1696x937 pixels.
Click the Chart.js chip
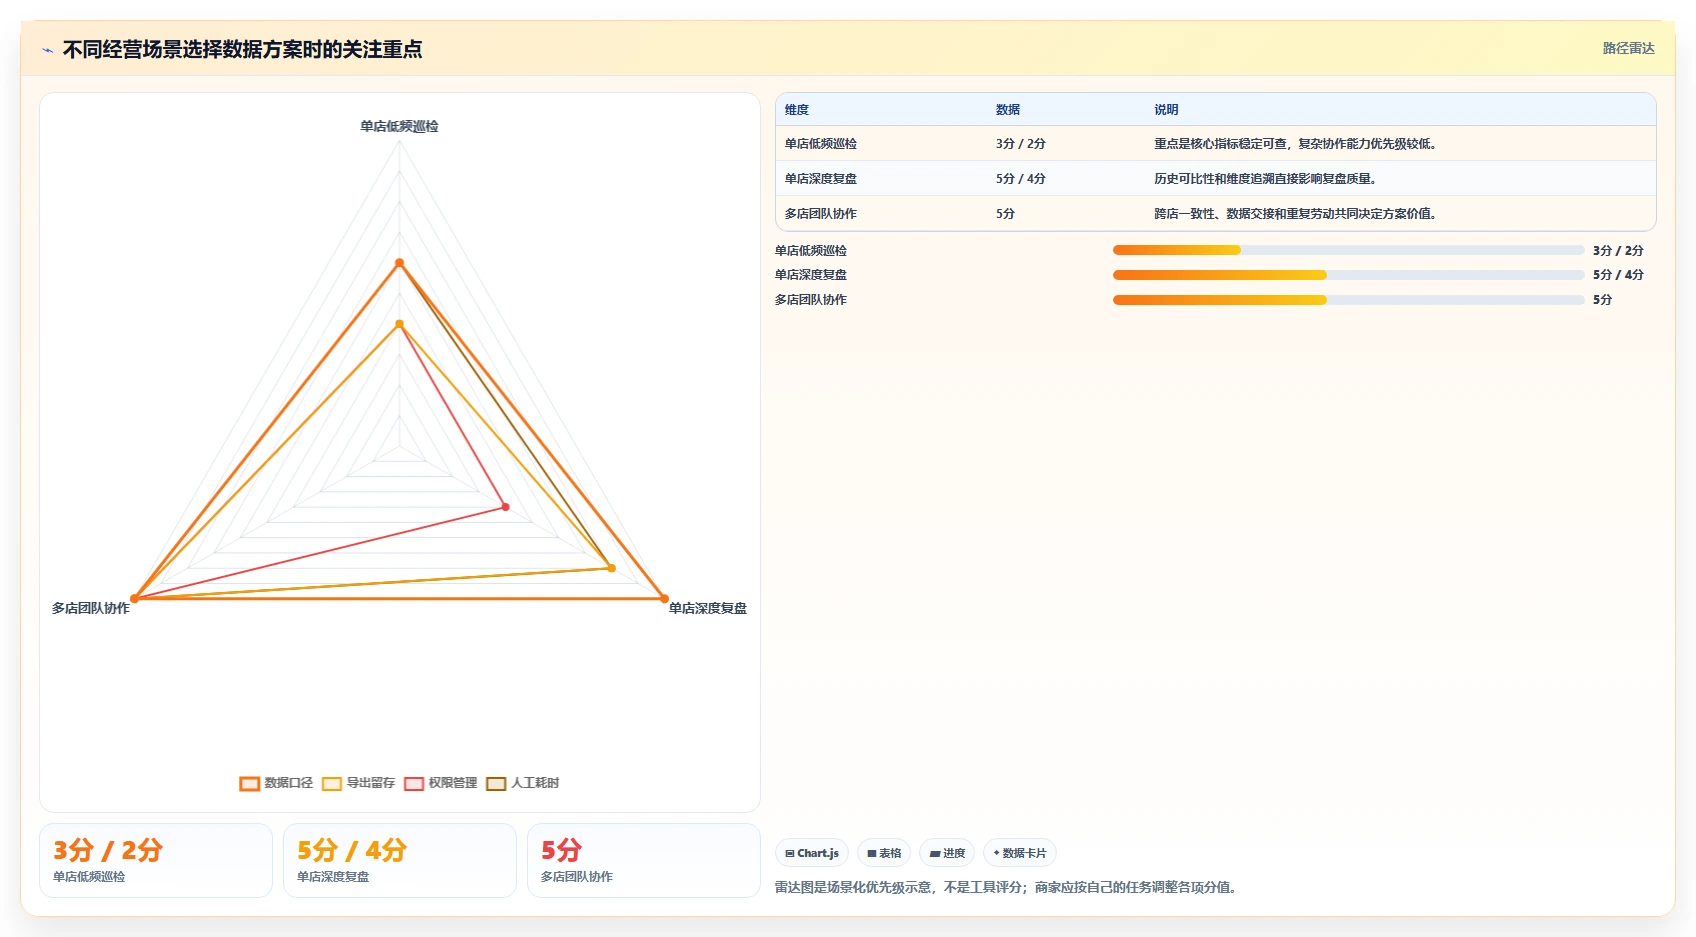pyautogui.click(x=812, y=853)
